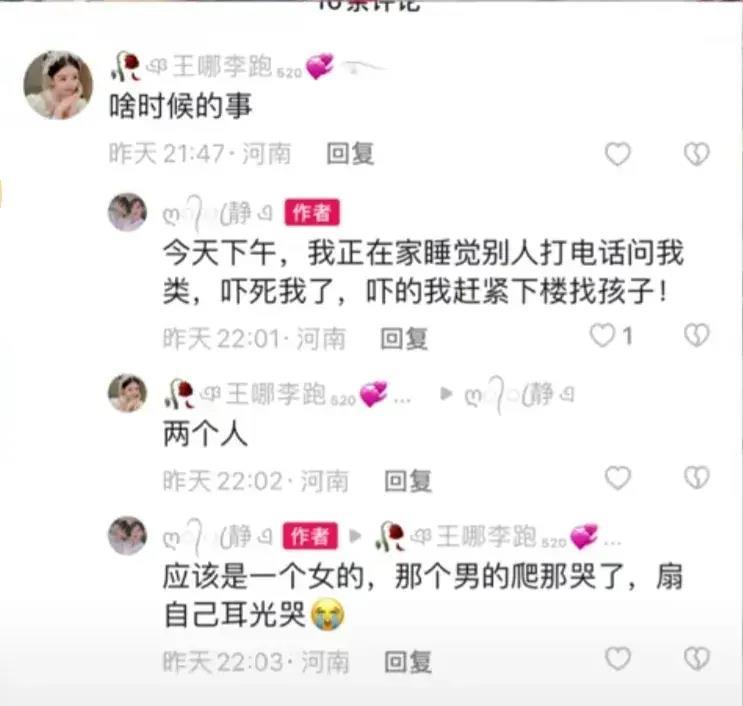Like the author's reply posted at 22:01
The width and height of the screenshot is (743, 706).
602,335
